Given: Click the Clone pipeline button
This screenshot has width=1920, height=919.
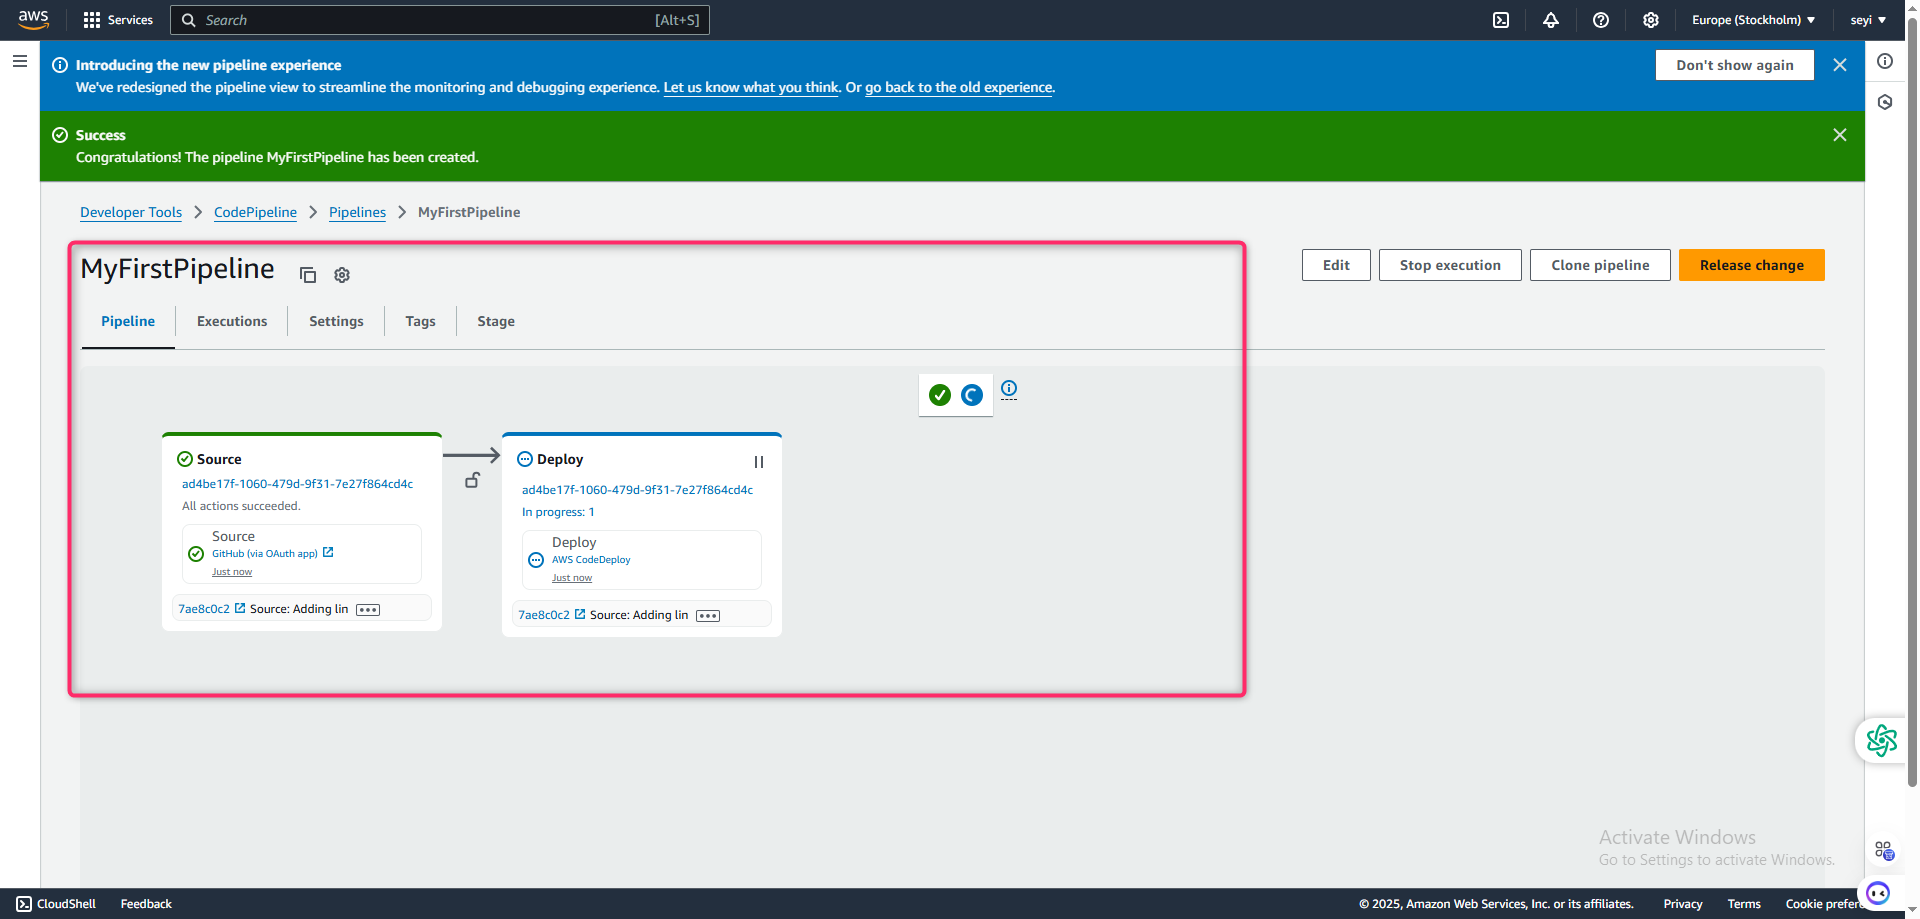Looking at the screenshot, I should click(x=1600, y=265).
